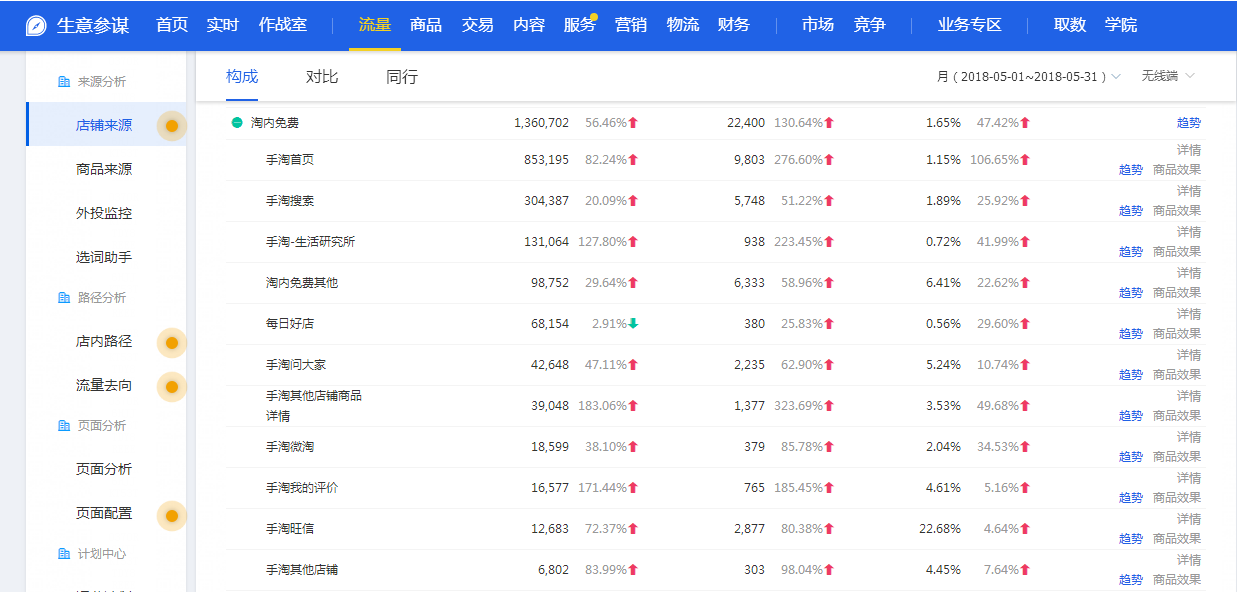The height and width of the screenshot is (592, 1237).
Task: Click the orange dot next to 店内路径
Action: tap(172, 343)
